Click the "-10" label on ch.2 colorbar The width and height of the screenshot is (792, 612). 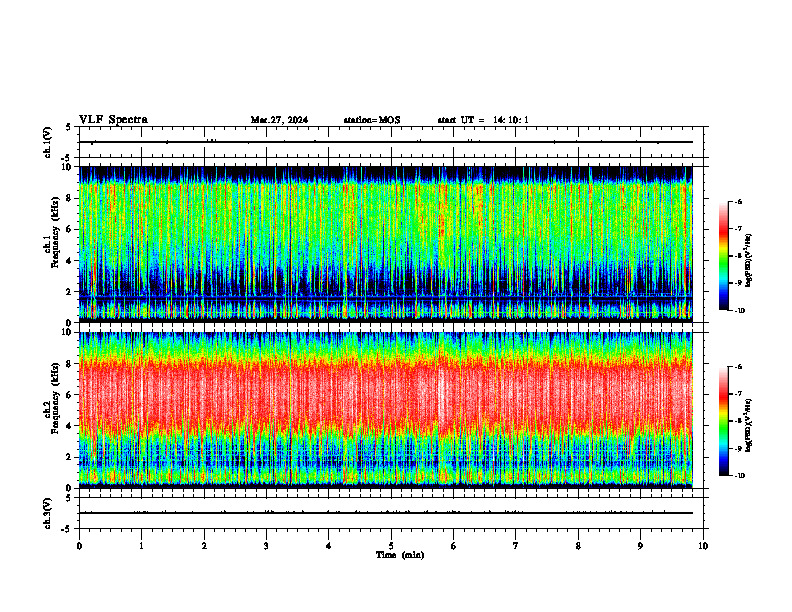739,476
